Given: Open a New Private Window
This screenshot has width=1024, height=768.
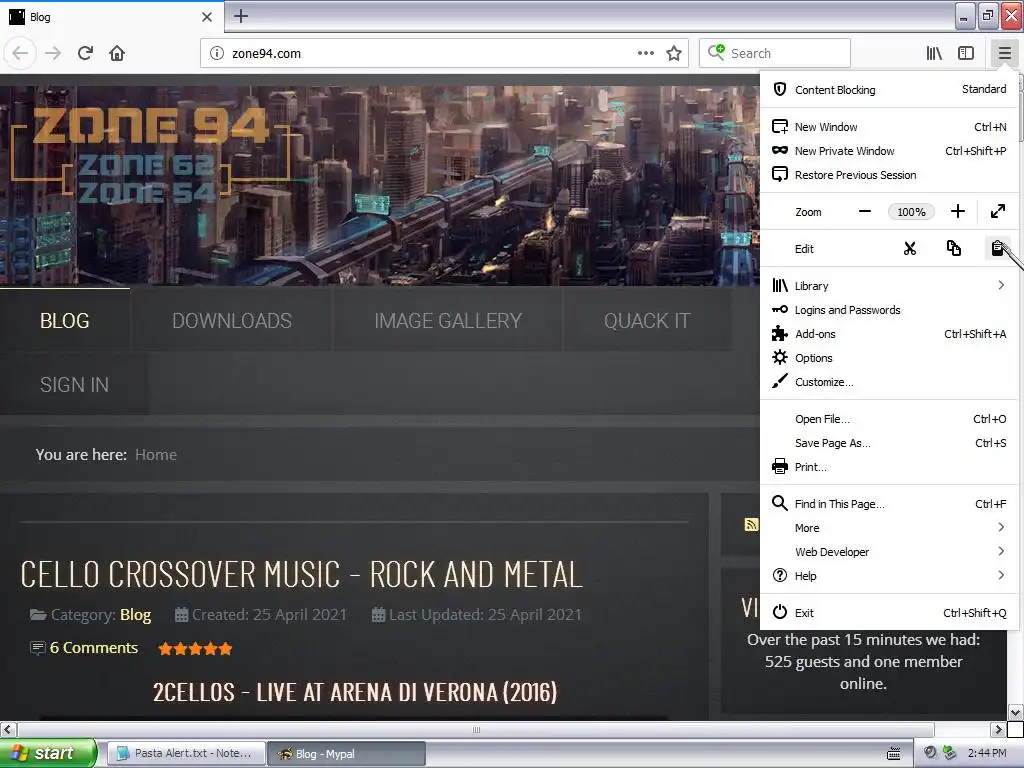Looking at the screenshot, I should click(889, 151).
